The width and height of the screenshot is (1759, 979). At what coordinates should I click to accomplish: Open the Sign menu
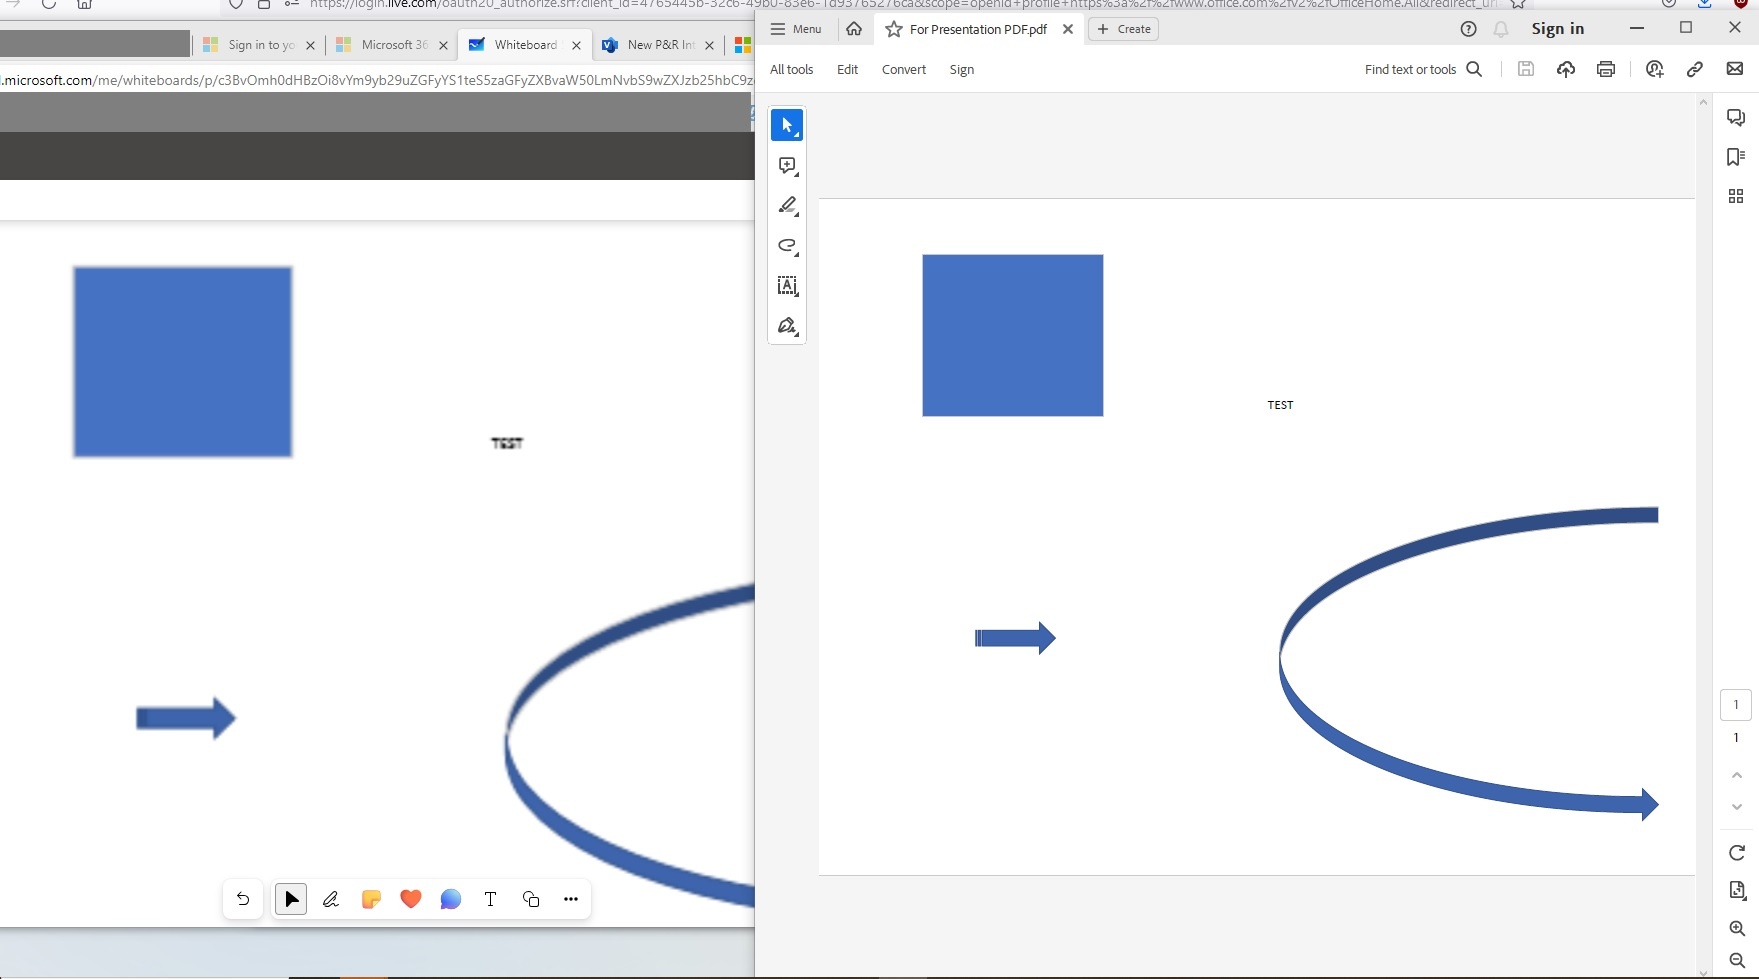pyautogui.click(x=962, y=69)
